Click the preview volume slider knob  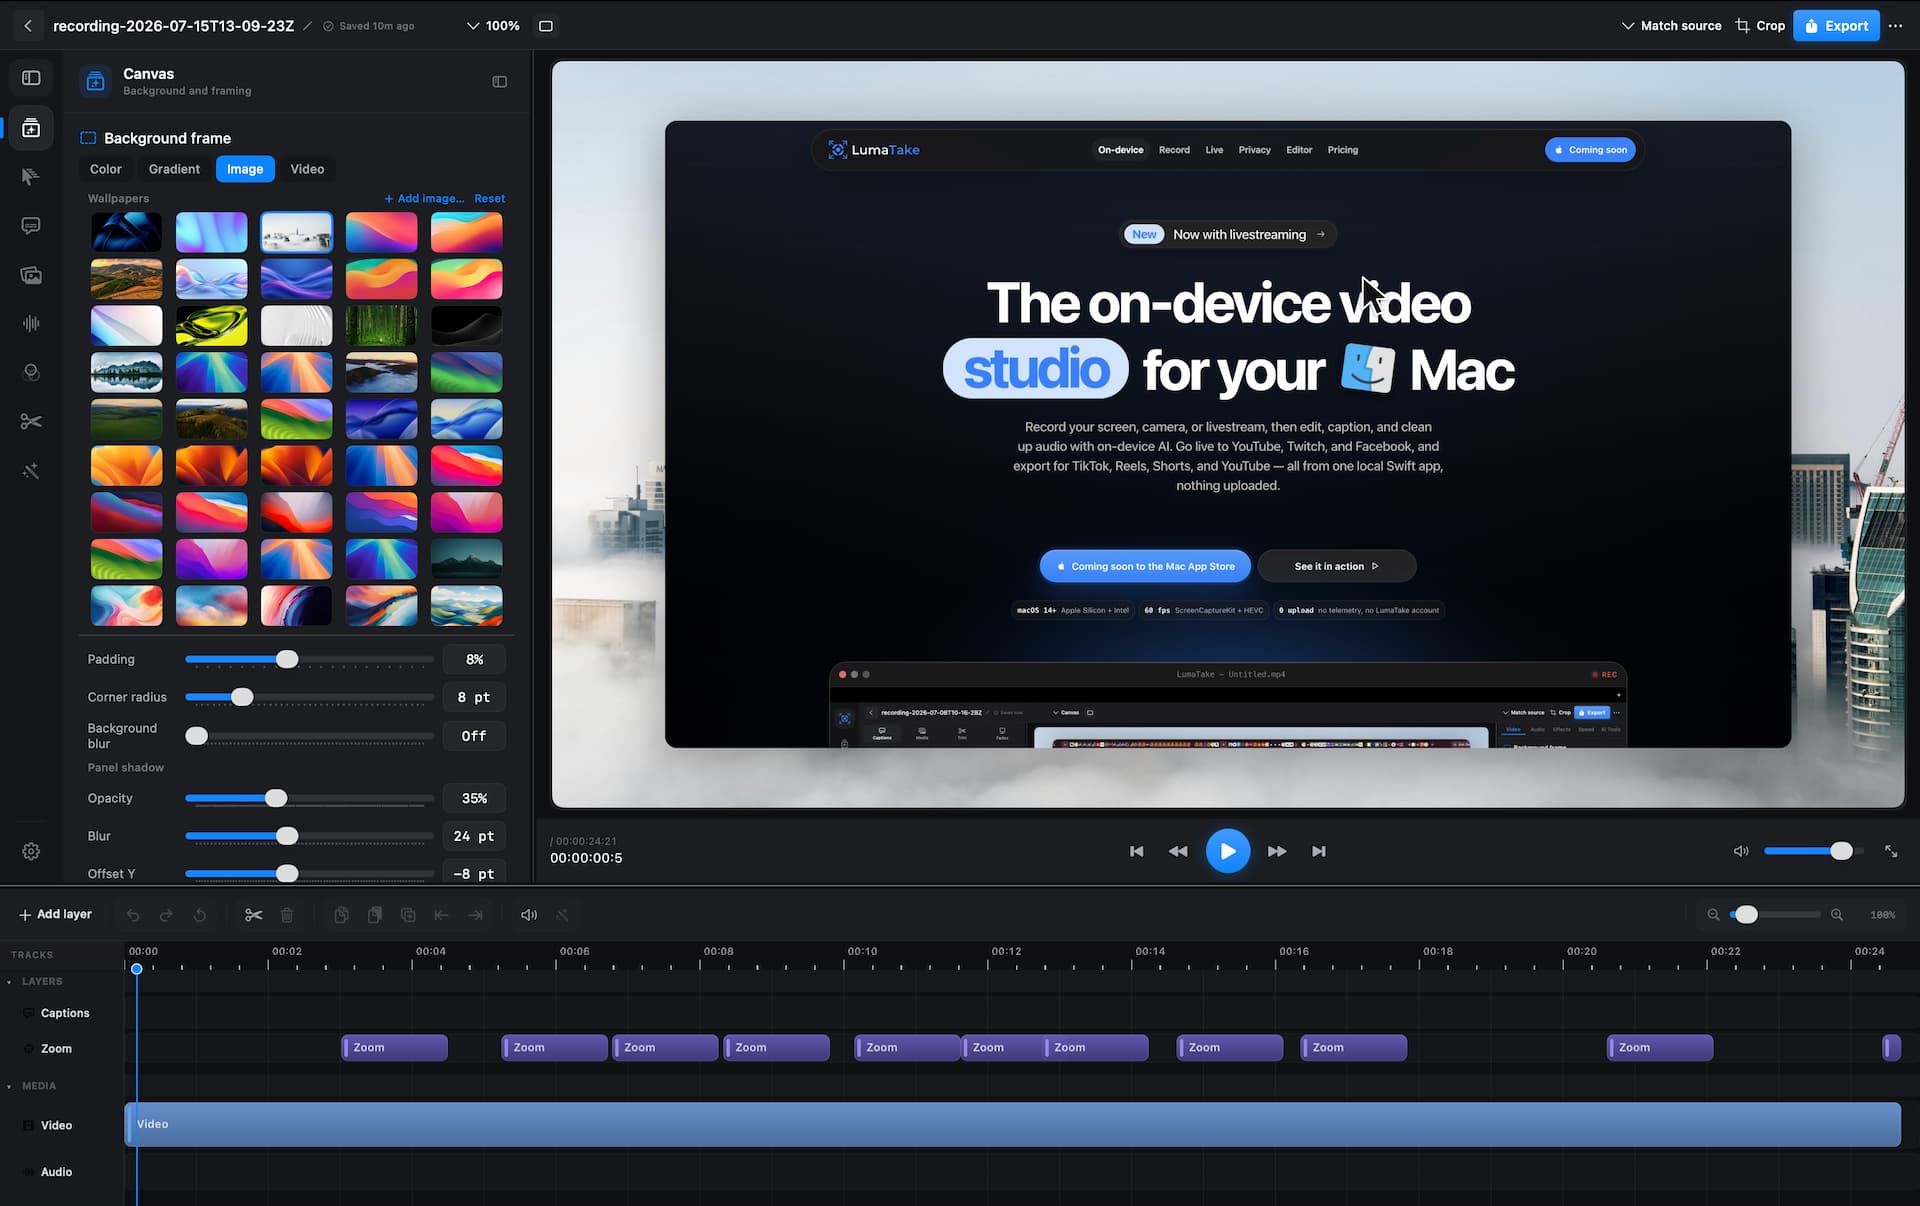tap(1841, 851)
